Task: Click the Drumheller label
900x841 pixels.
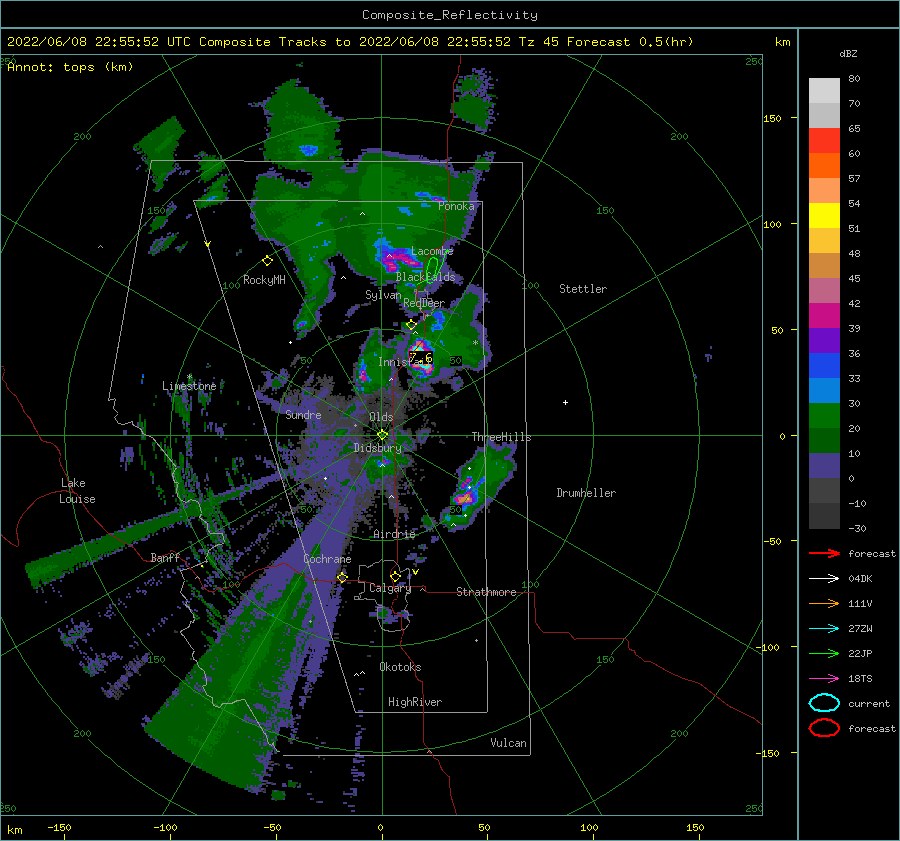Action: 586,493
